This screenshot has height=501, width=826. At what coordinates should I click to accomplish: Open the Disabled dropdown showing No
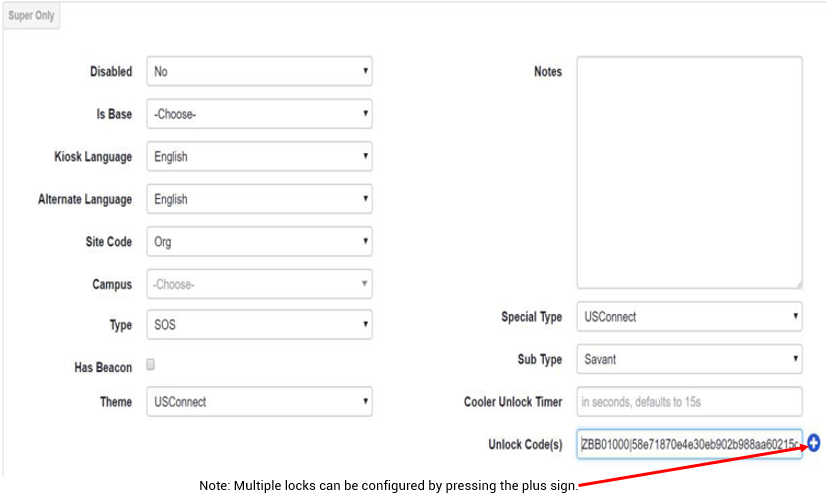(259, 71)
